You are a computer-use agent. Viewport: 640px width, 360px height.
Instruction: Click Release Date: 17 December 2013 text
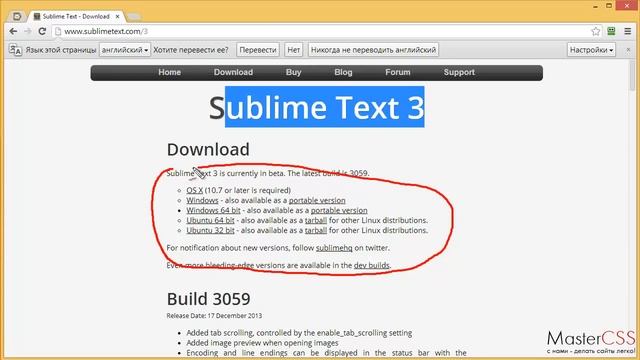pyautogui.click(x=214, y=316)
